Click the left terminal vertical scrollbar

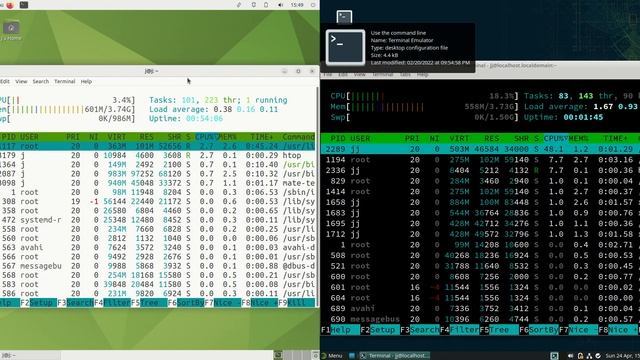[x=318, y=196]
